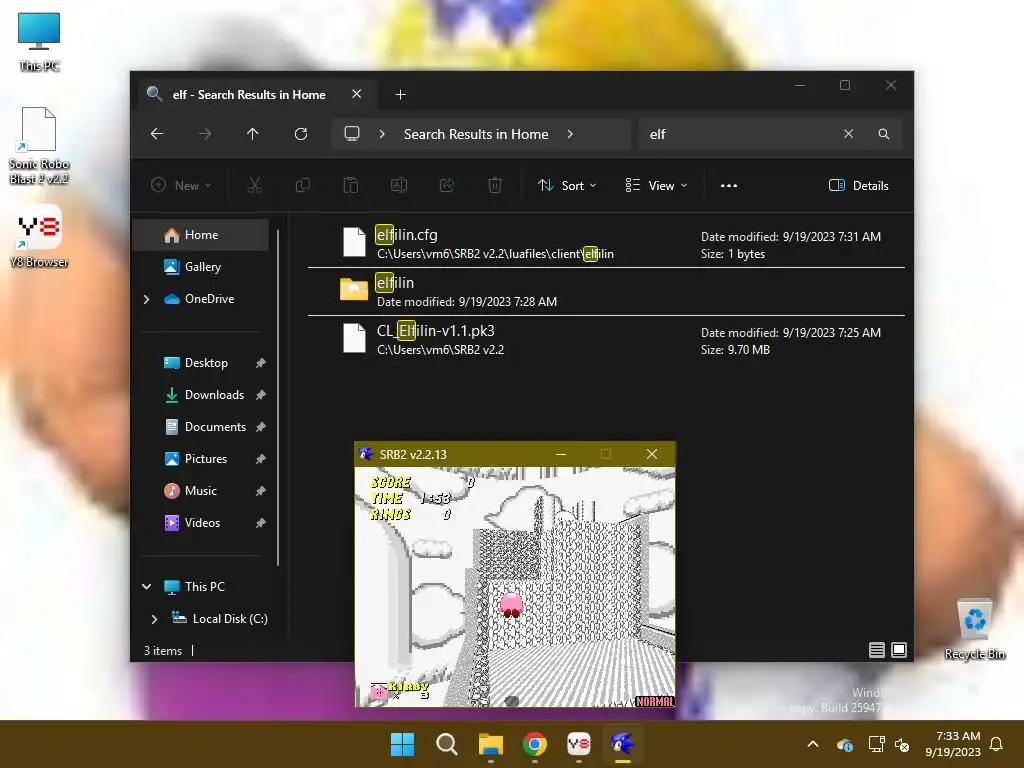This screenshot has width=1024, height=768.
Task: Click inside the SRB2 game viewport
Action: coord(515,586)
